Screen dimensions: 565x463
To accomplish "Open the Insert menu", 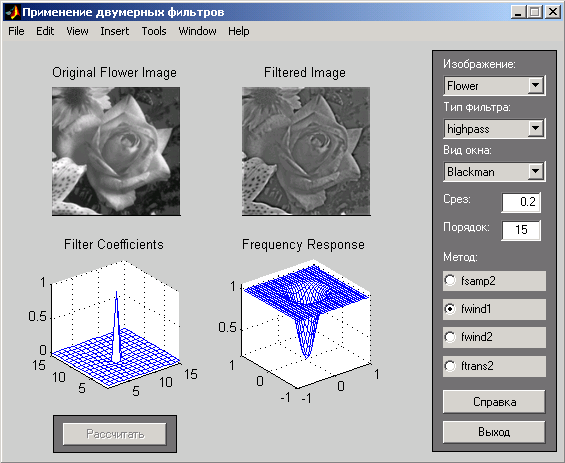I will pos(115,31).
